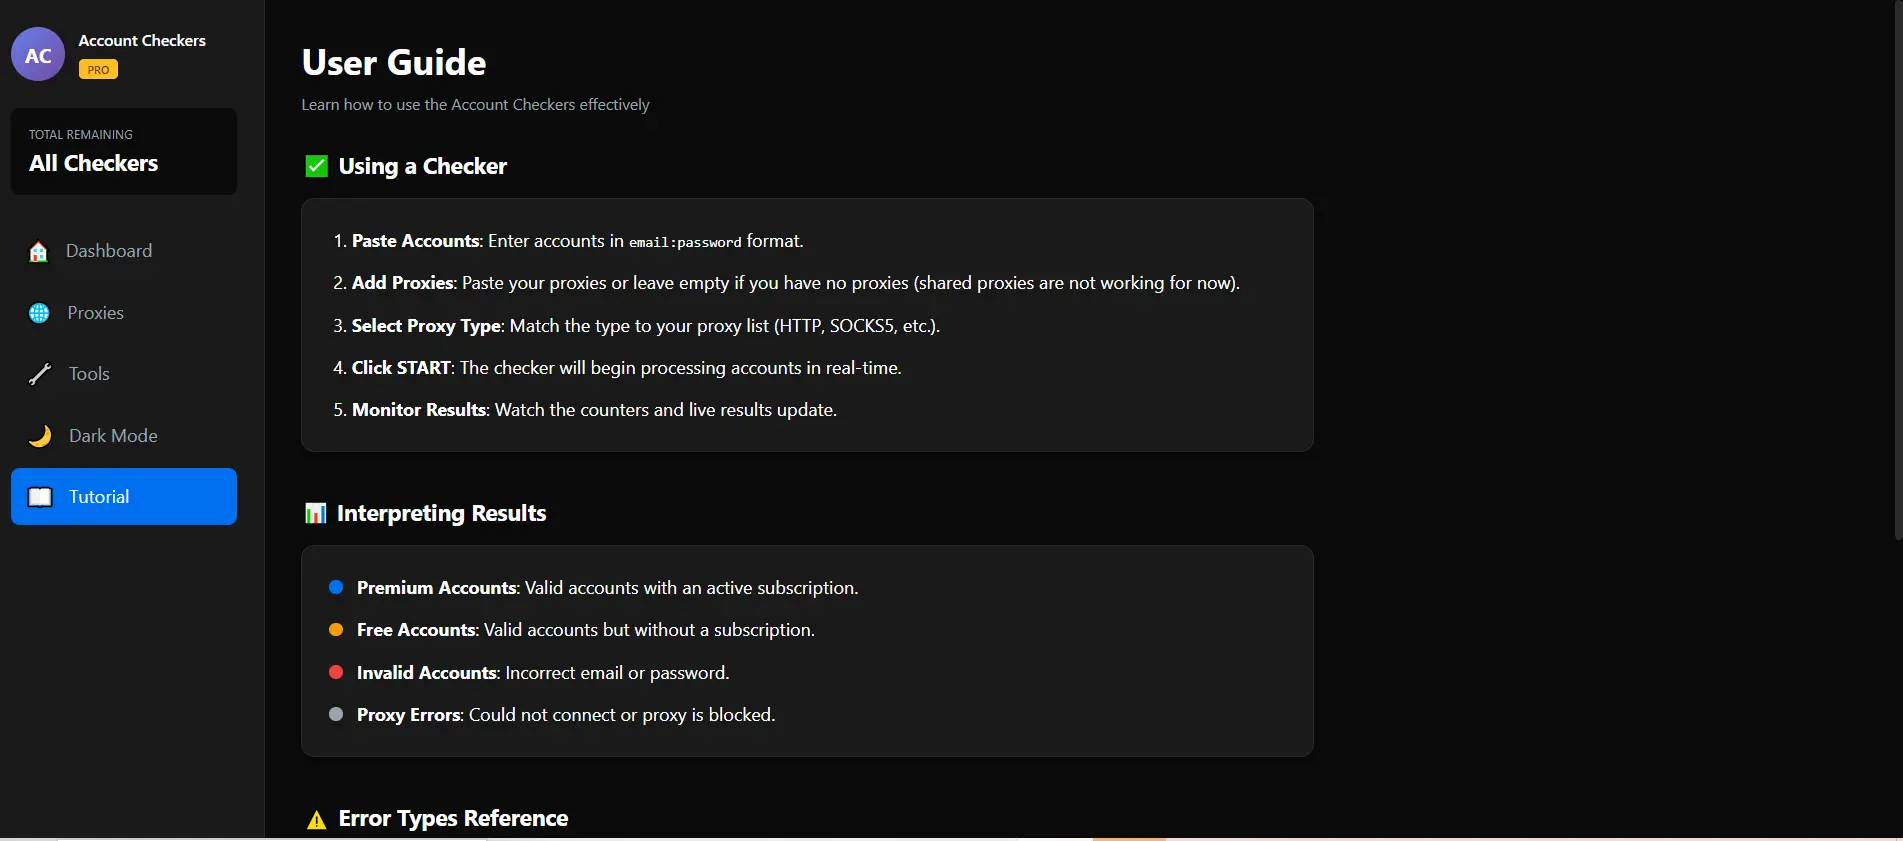Click the vertical page scrollbar

1898,270
